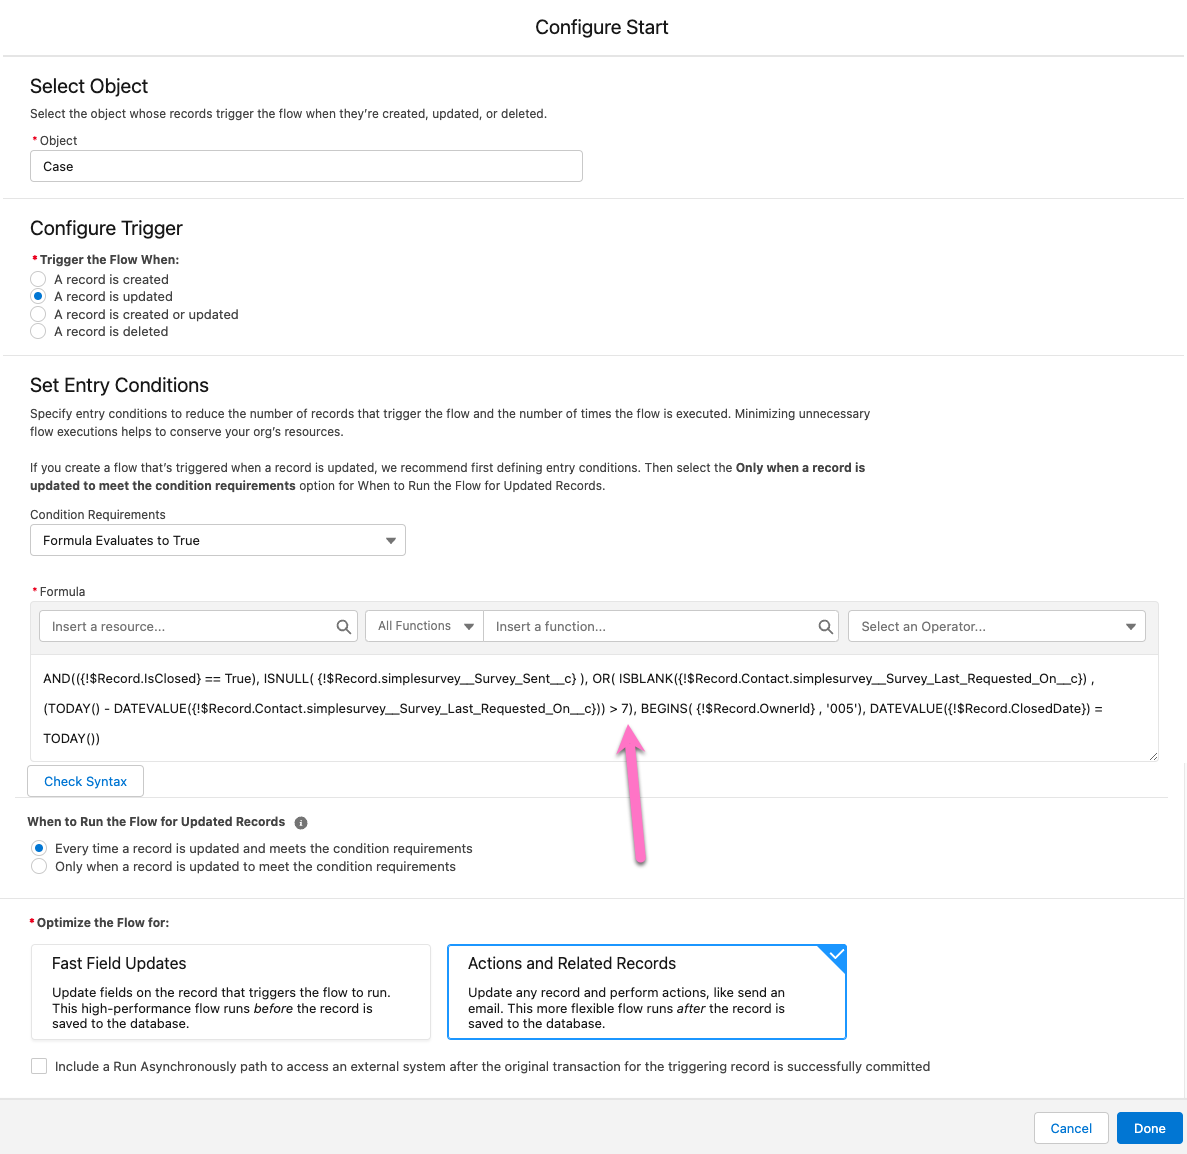Choose 'Only when a record is updated to meet' option
1187x1154 pixels.
[39, 866]
